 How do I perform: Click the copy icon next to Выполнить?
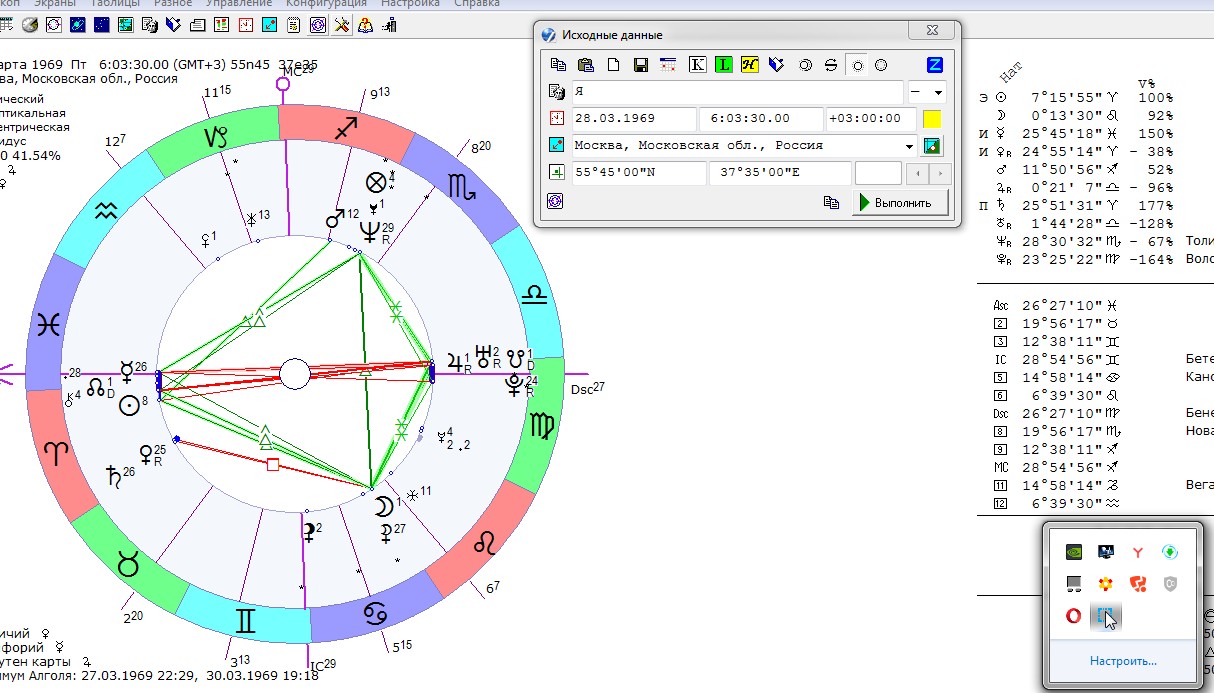click(831, 202)
